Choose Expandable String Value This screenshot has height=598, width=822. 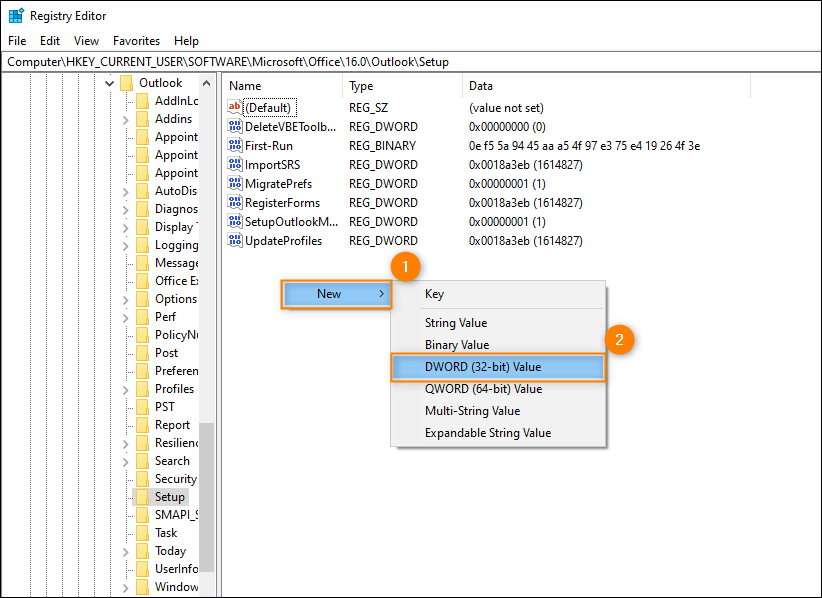coord(498,433)
